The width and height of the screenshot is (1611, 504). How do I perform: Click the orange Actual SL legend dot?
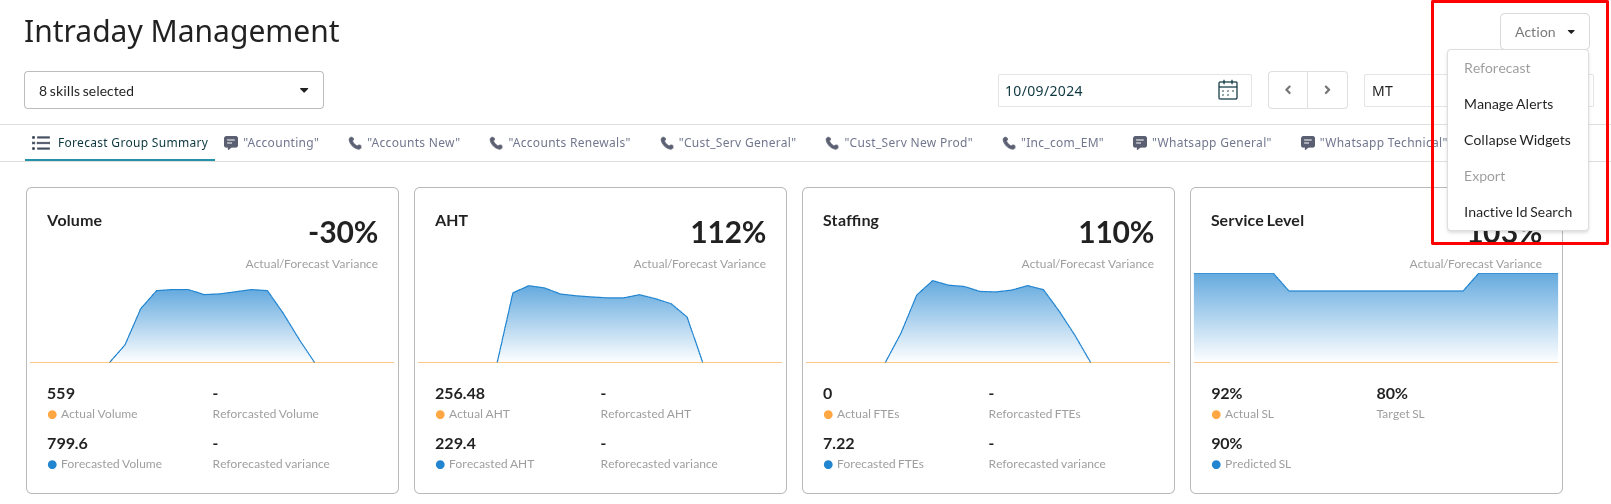(x=1216, y=414)
